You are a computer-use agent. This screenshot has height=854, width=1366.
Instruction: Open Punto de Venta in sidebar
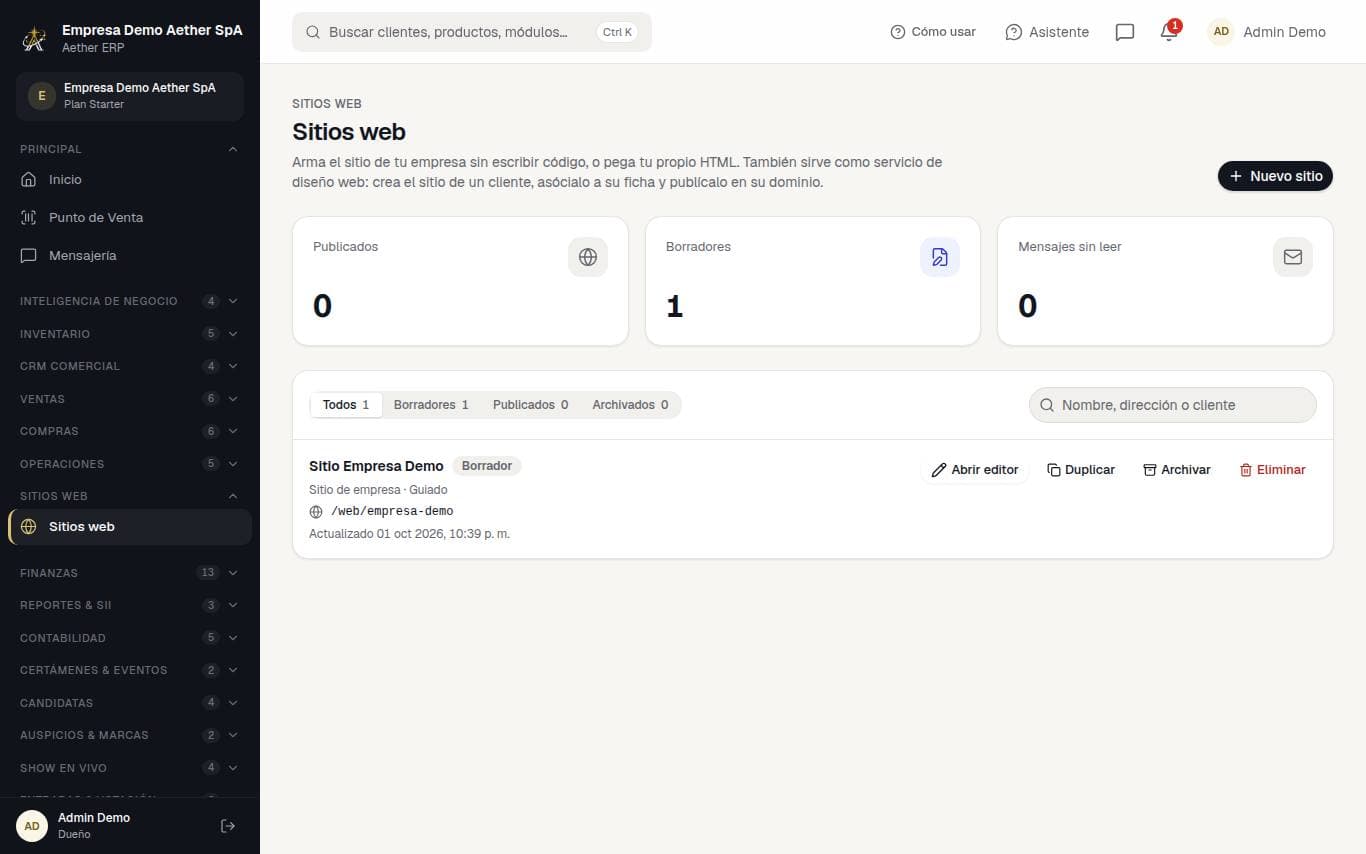tap(130, 218)
